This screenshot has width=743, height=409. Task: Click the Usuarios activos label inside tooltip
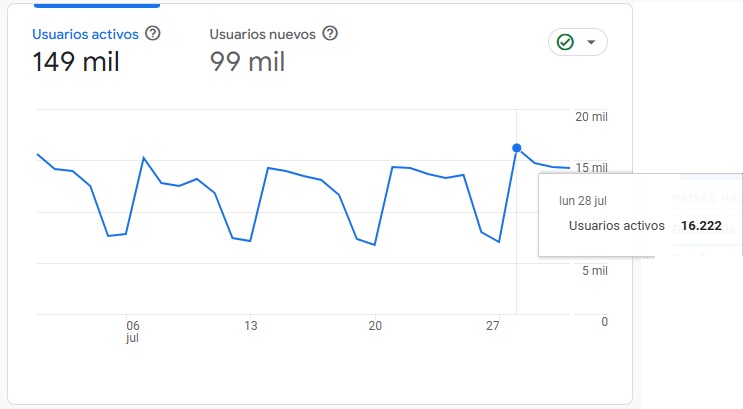pyautogui.click(x=616, y=226)
